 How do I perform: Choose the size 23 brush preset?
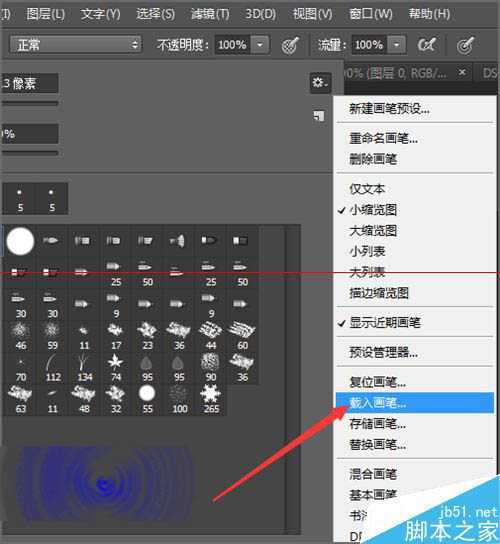pyautogui.click(x=147, y=336)
